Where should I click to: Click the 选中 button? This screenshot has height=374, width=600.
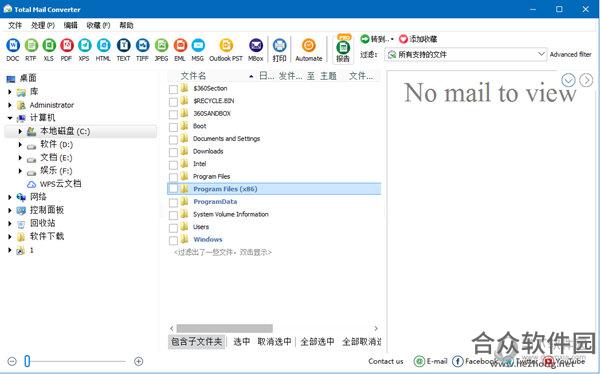coord(242,341)
